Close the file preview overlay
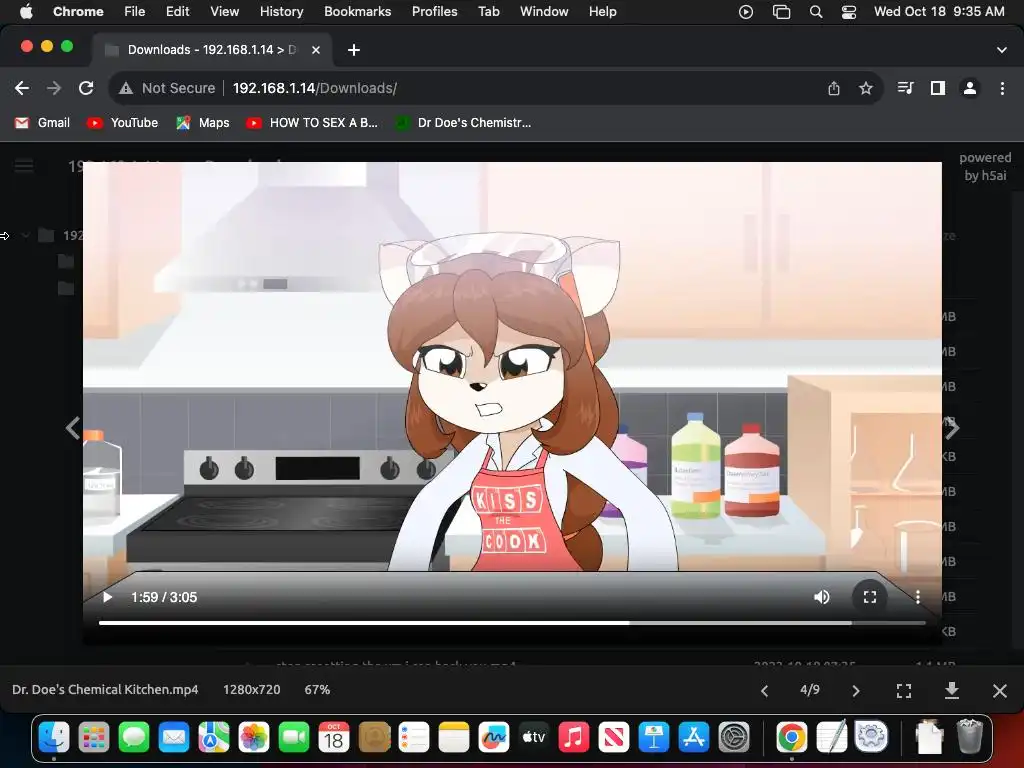The width and height of the screenshot is (1024, 768). [999, 690]
